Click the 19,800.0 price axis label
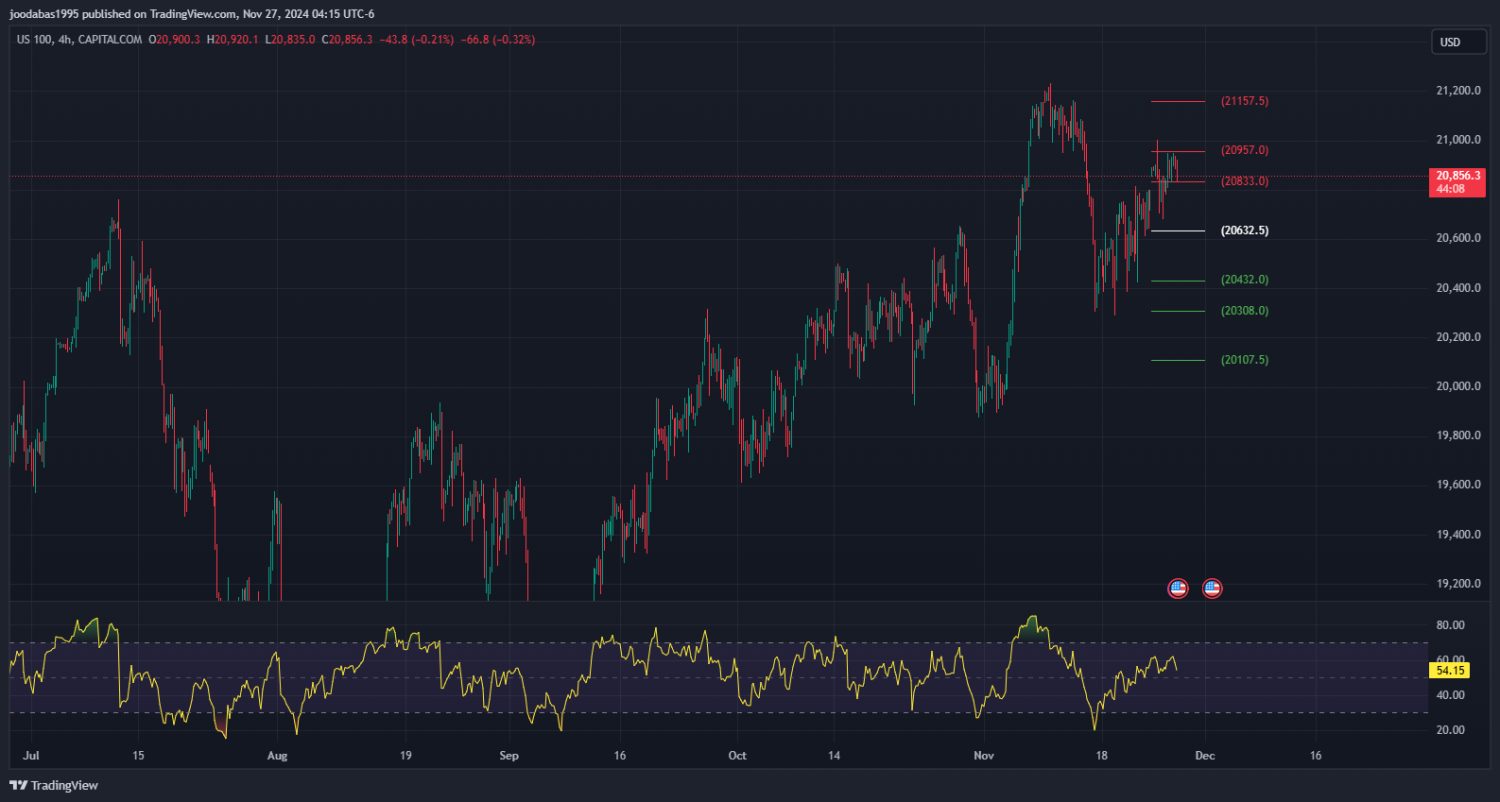 pos(1458,437)
